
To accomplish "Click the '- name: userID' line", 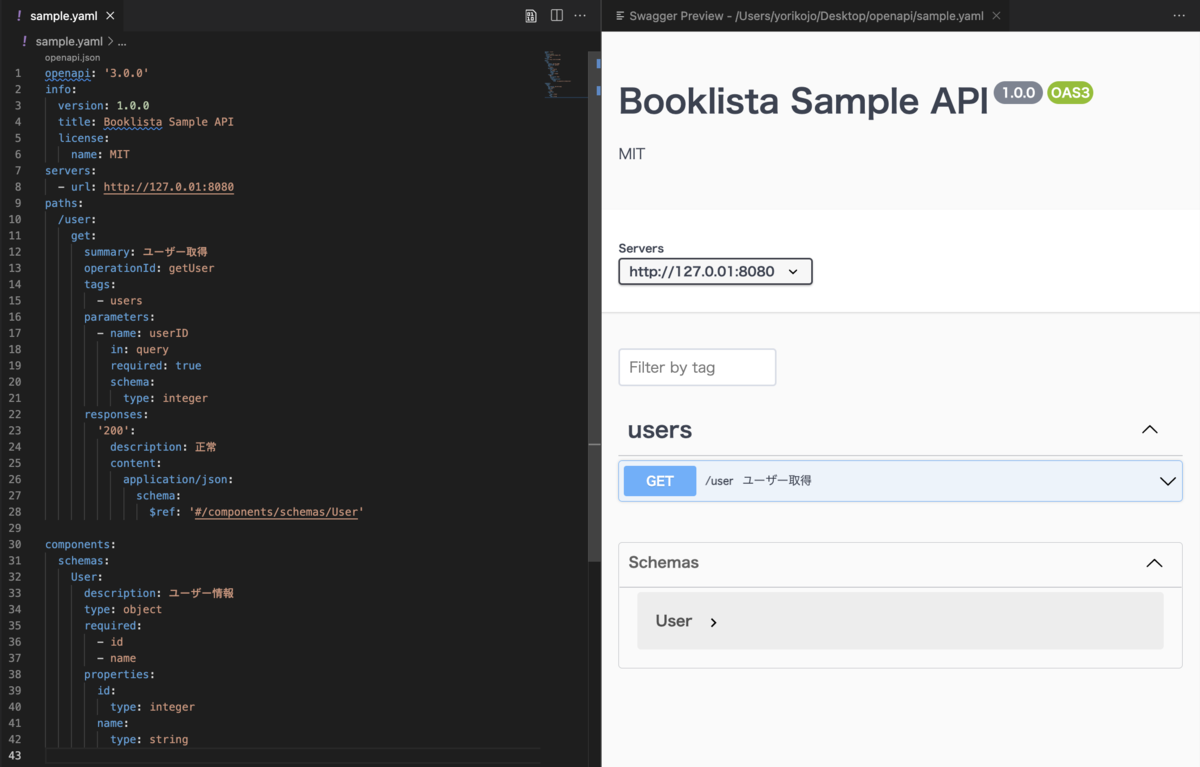I will [x=143, y=333].
